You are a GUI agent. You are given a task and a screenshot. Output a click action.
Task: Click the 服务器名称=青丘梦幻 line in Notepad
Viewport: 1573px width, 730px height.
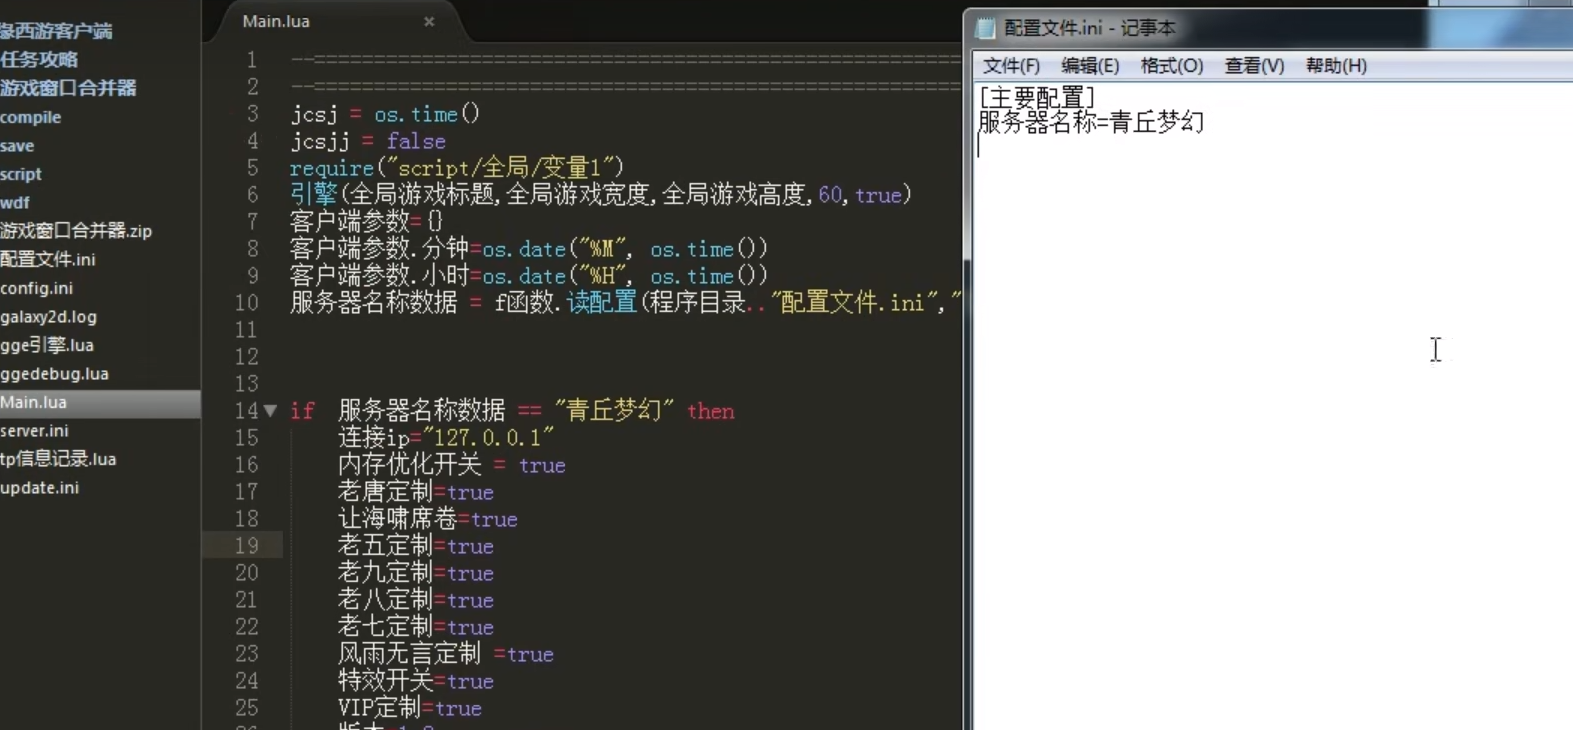(1091, 122)
